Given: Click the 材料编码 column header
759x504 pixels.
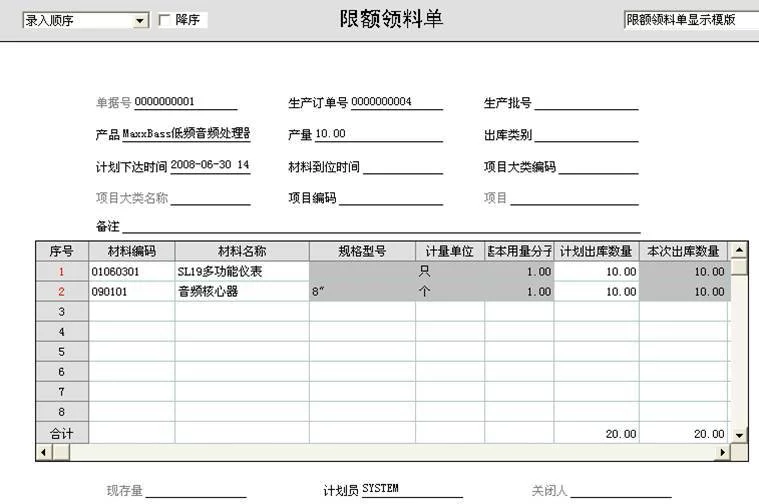Looking at the screenshot, I should tap(132, 251).
